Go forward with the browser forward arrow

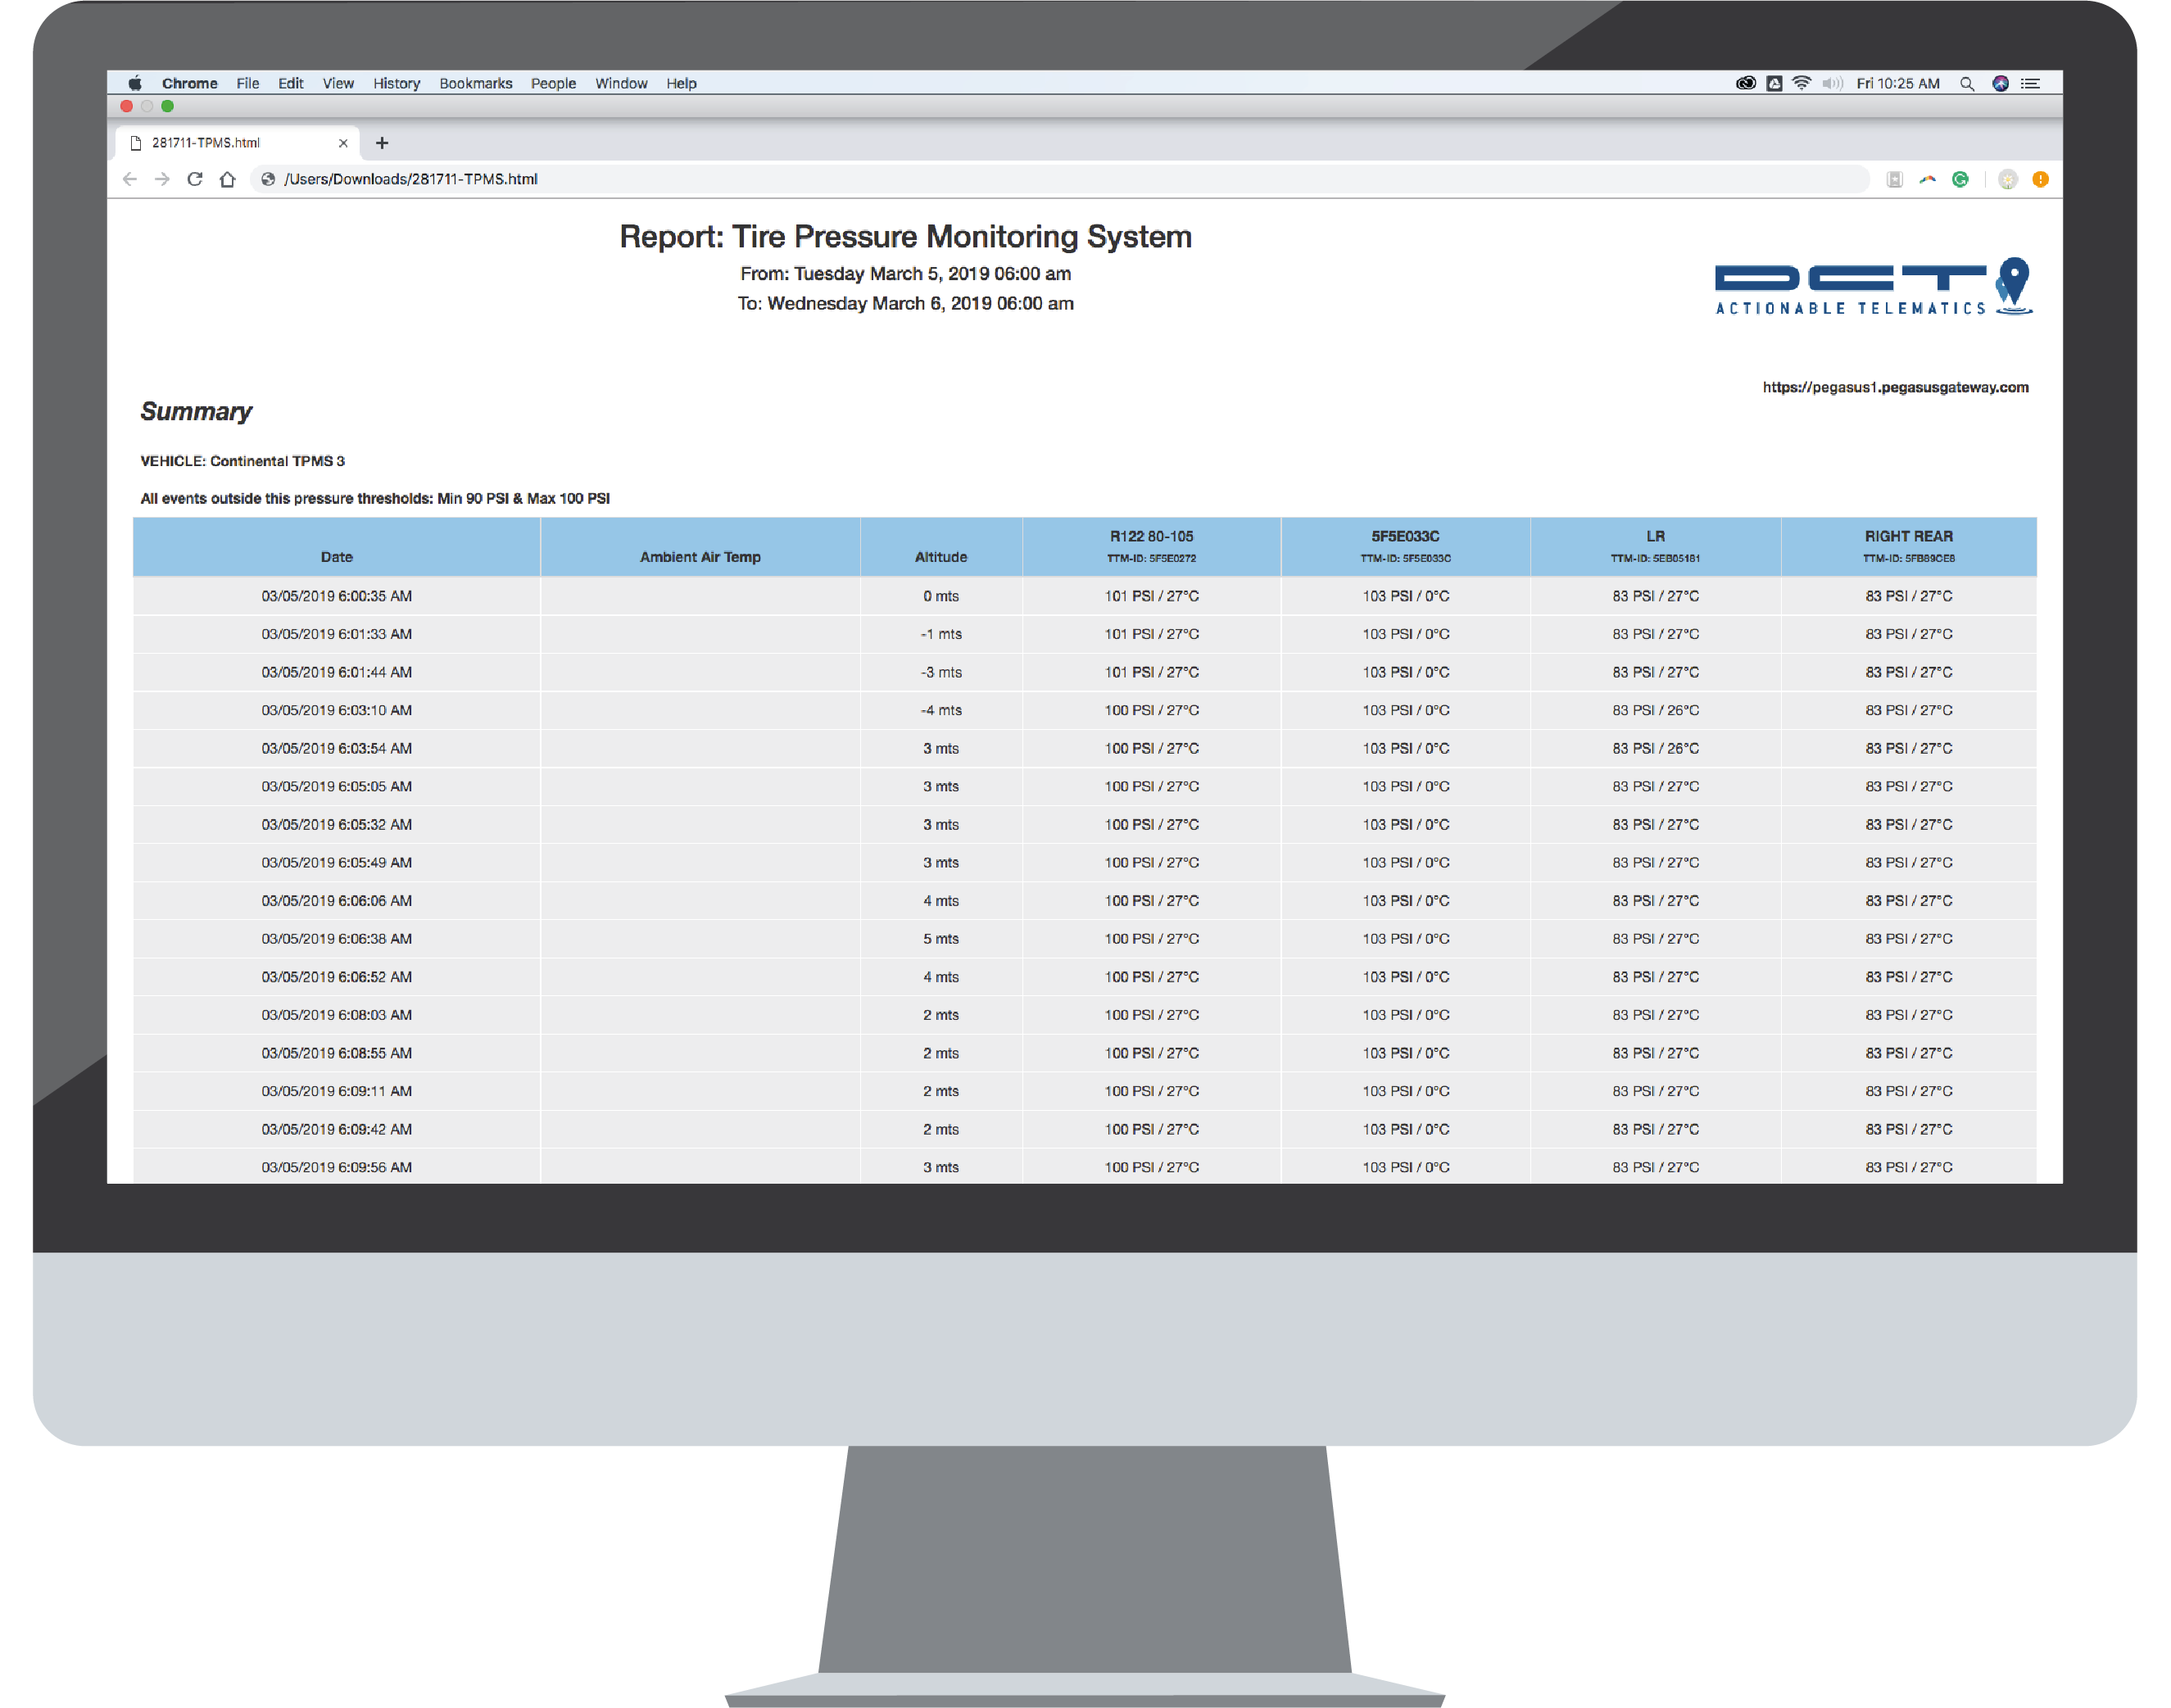[162, 179]
